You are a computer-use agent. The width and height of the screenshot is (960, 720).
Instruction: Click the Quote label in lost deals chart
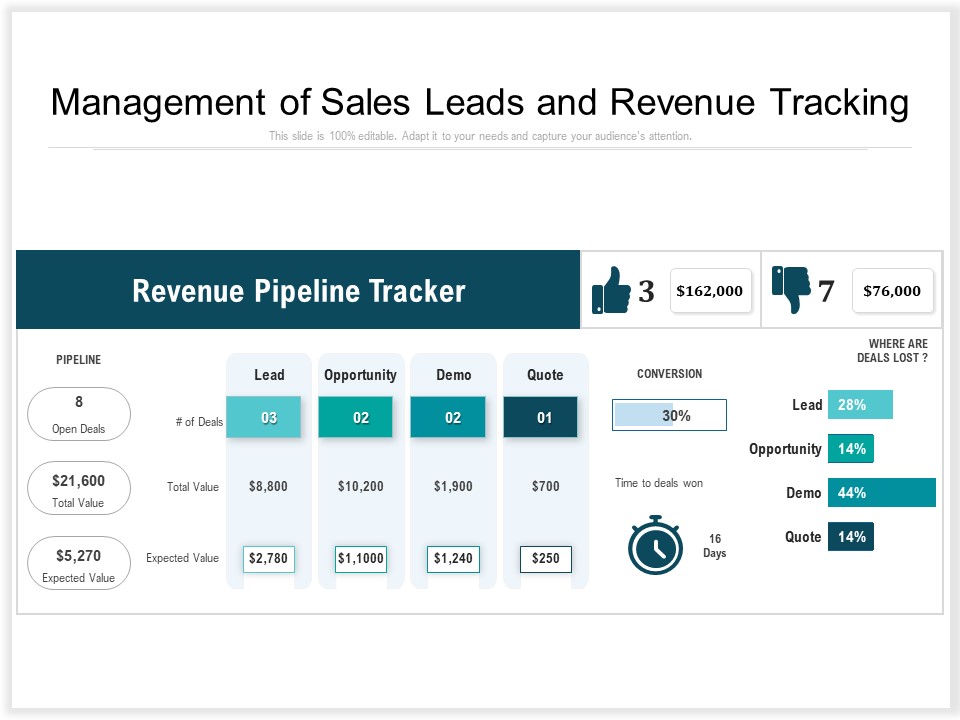[803, 537]
